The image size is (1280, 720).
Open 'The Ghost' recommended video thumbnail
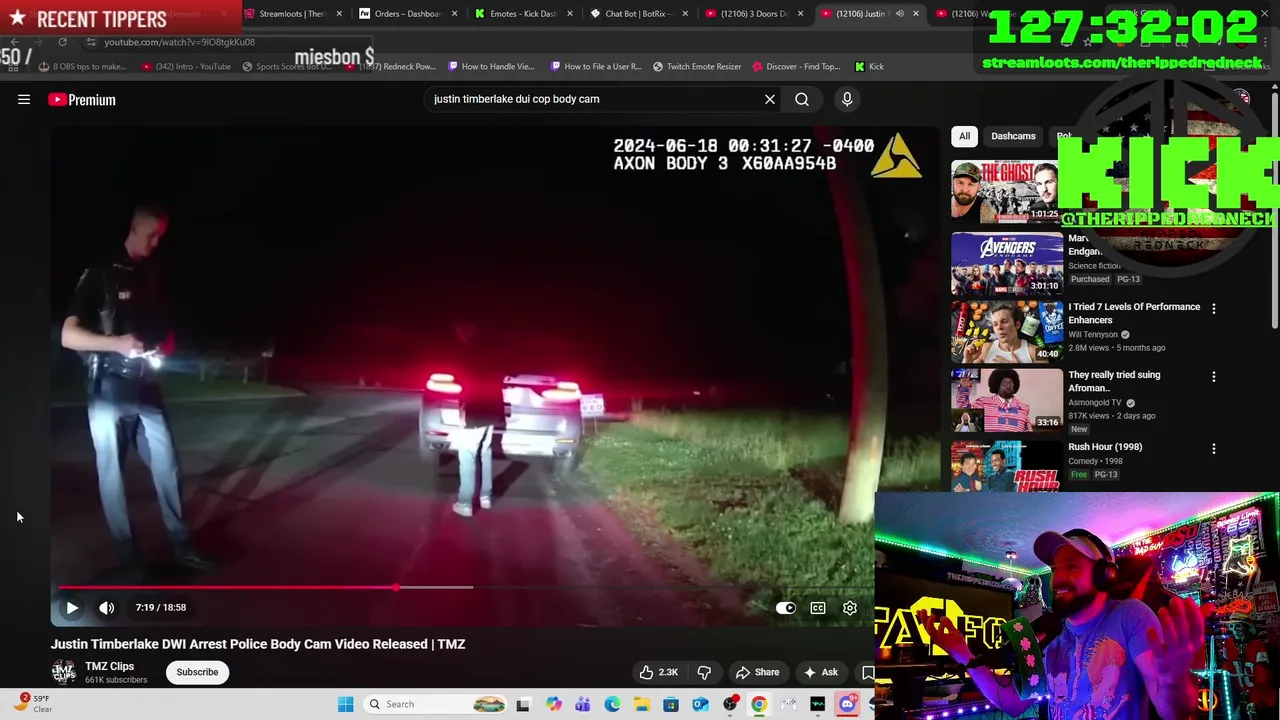click(x=1006, y=191)
